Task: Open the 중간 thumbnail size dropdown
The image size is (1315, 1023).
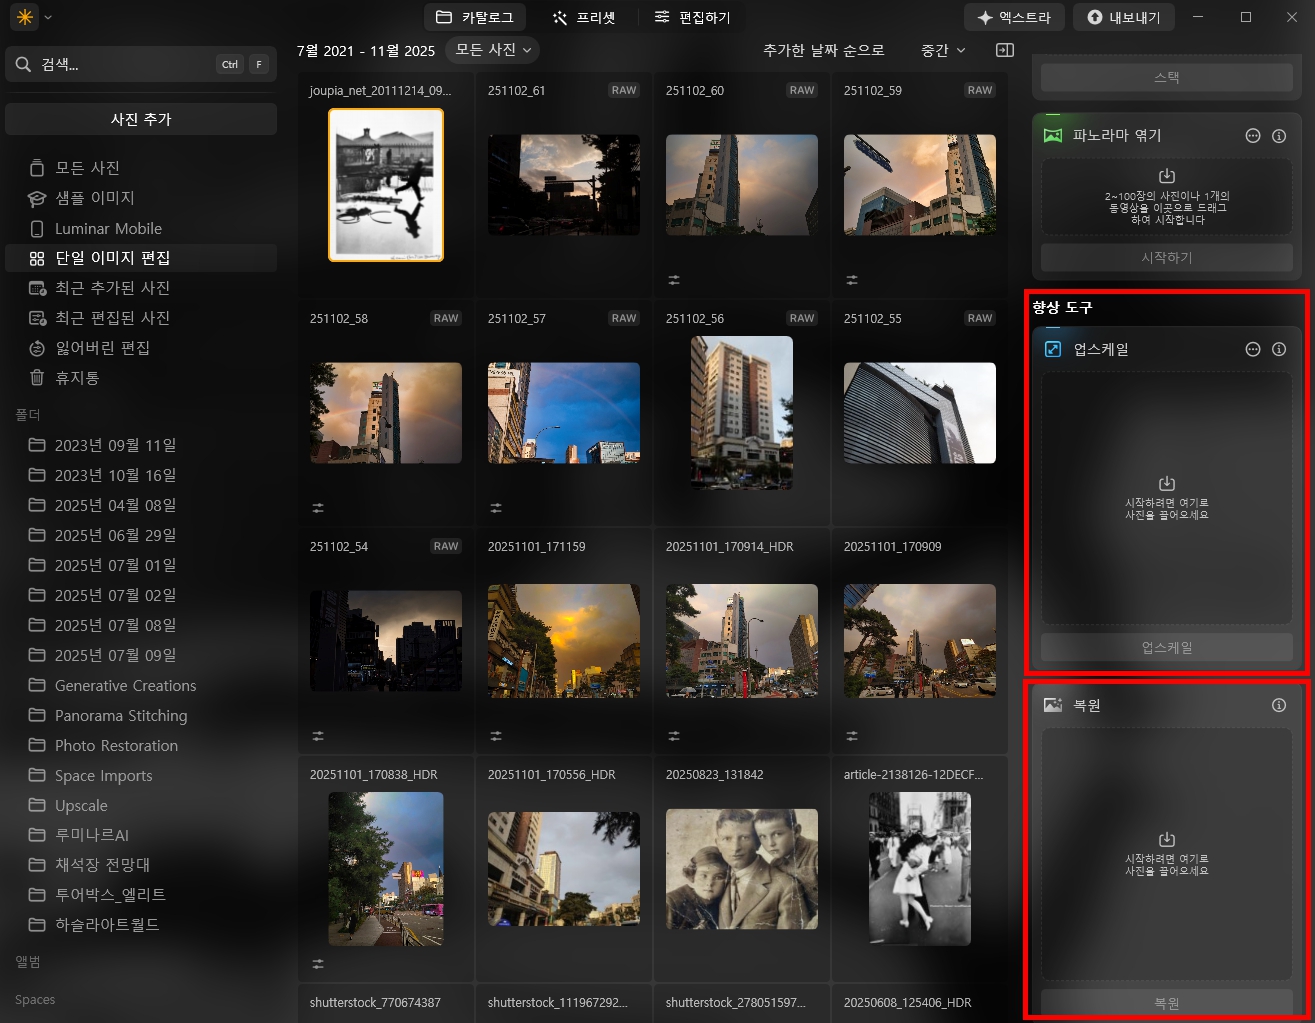Action: (x=943, y=50)
